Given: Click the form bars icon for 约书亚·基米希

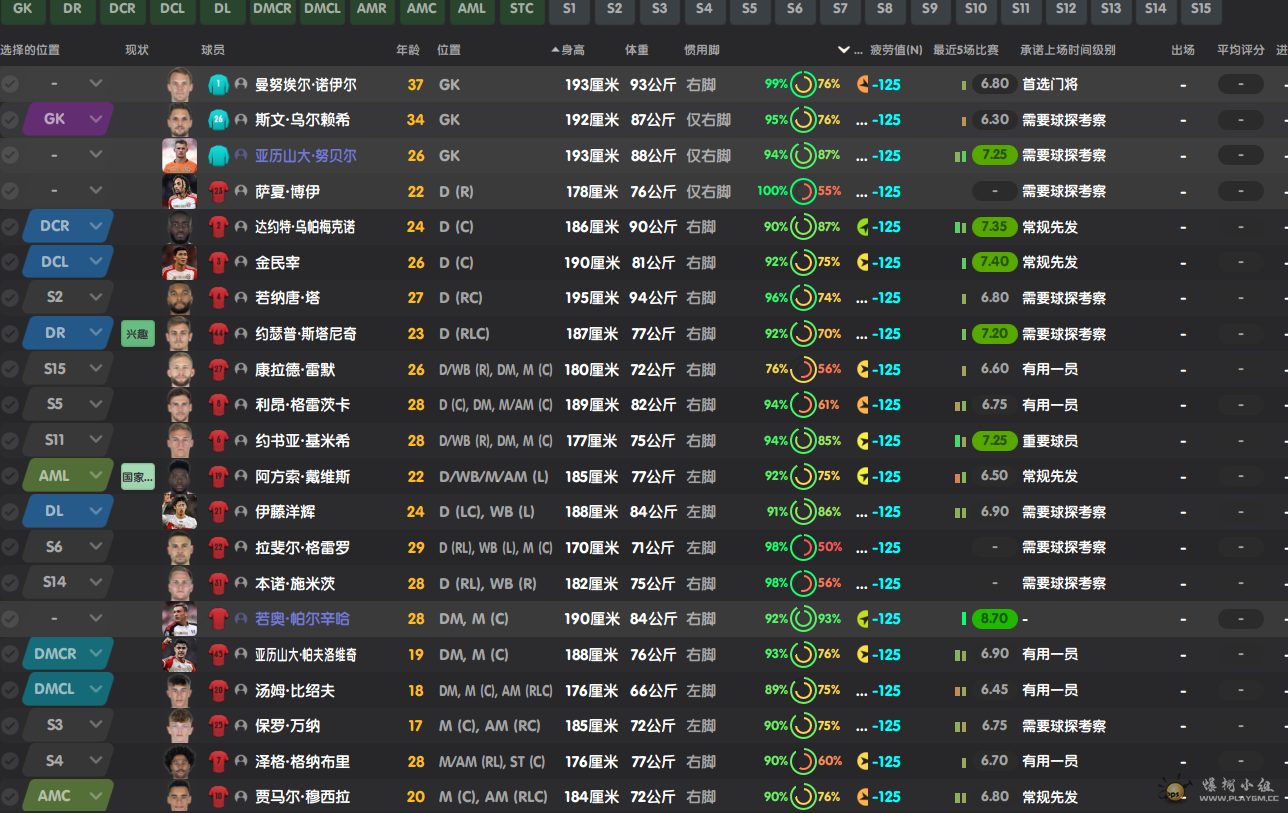Looking at the screenshot, I should click(x=960, y=441).
